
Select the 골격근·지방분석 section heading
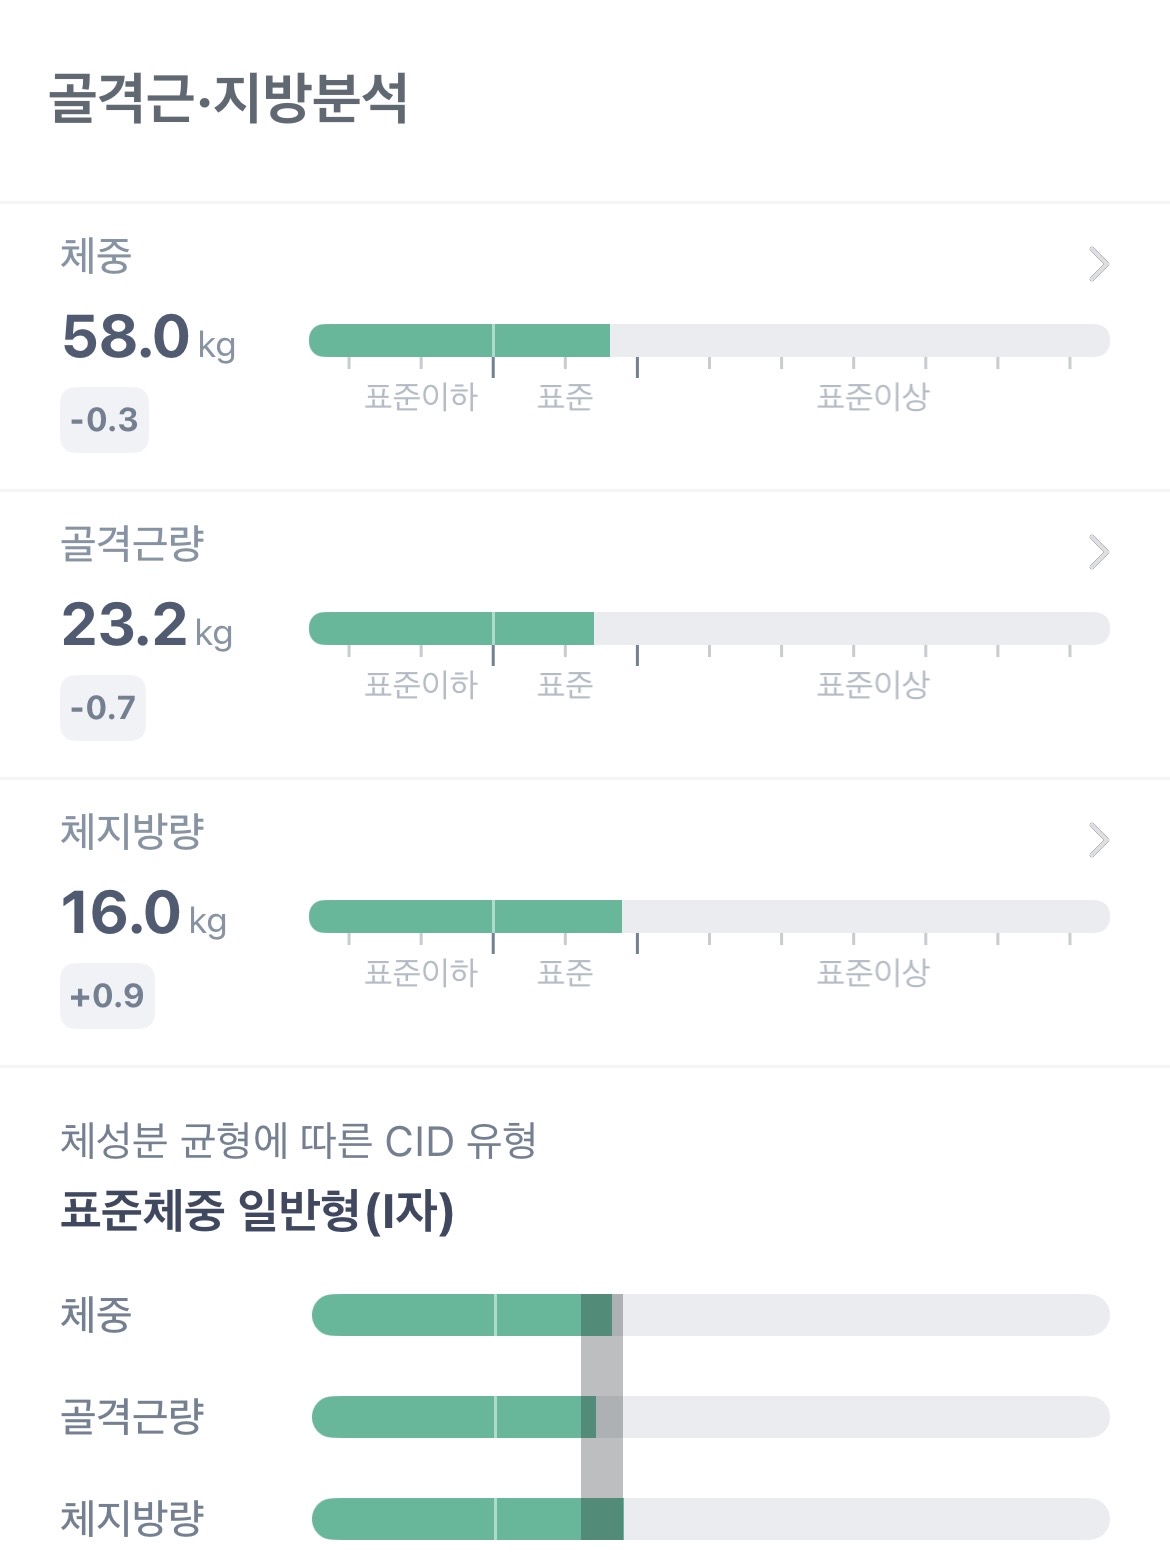(229, 99)
